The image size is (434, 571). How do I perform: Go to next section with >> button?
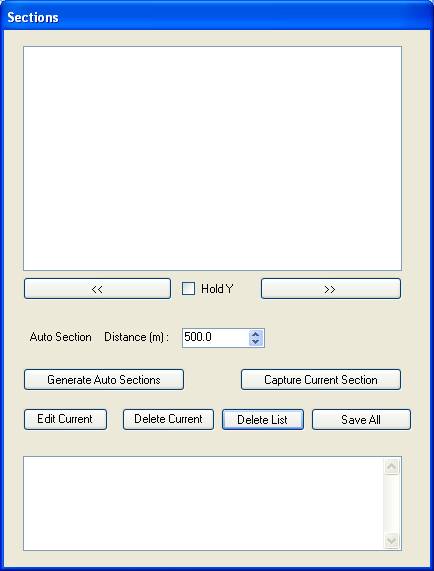click(331, 289)
